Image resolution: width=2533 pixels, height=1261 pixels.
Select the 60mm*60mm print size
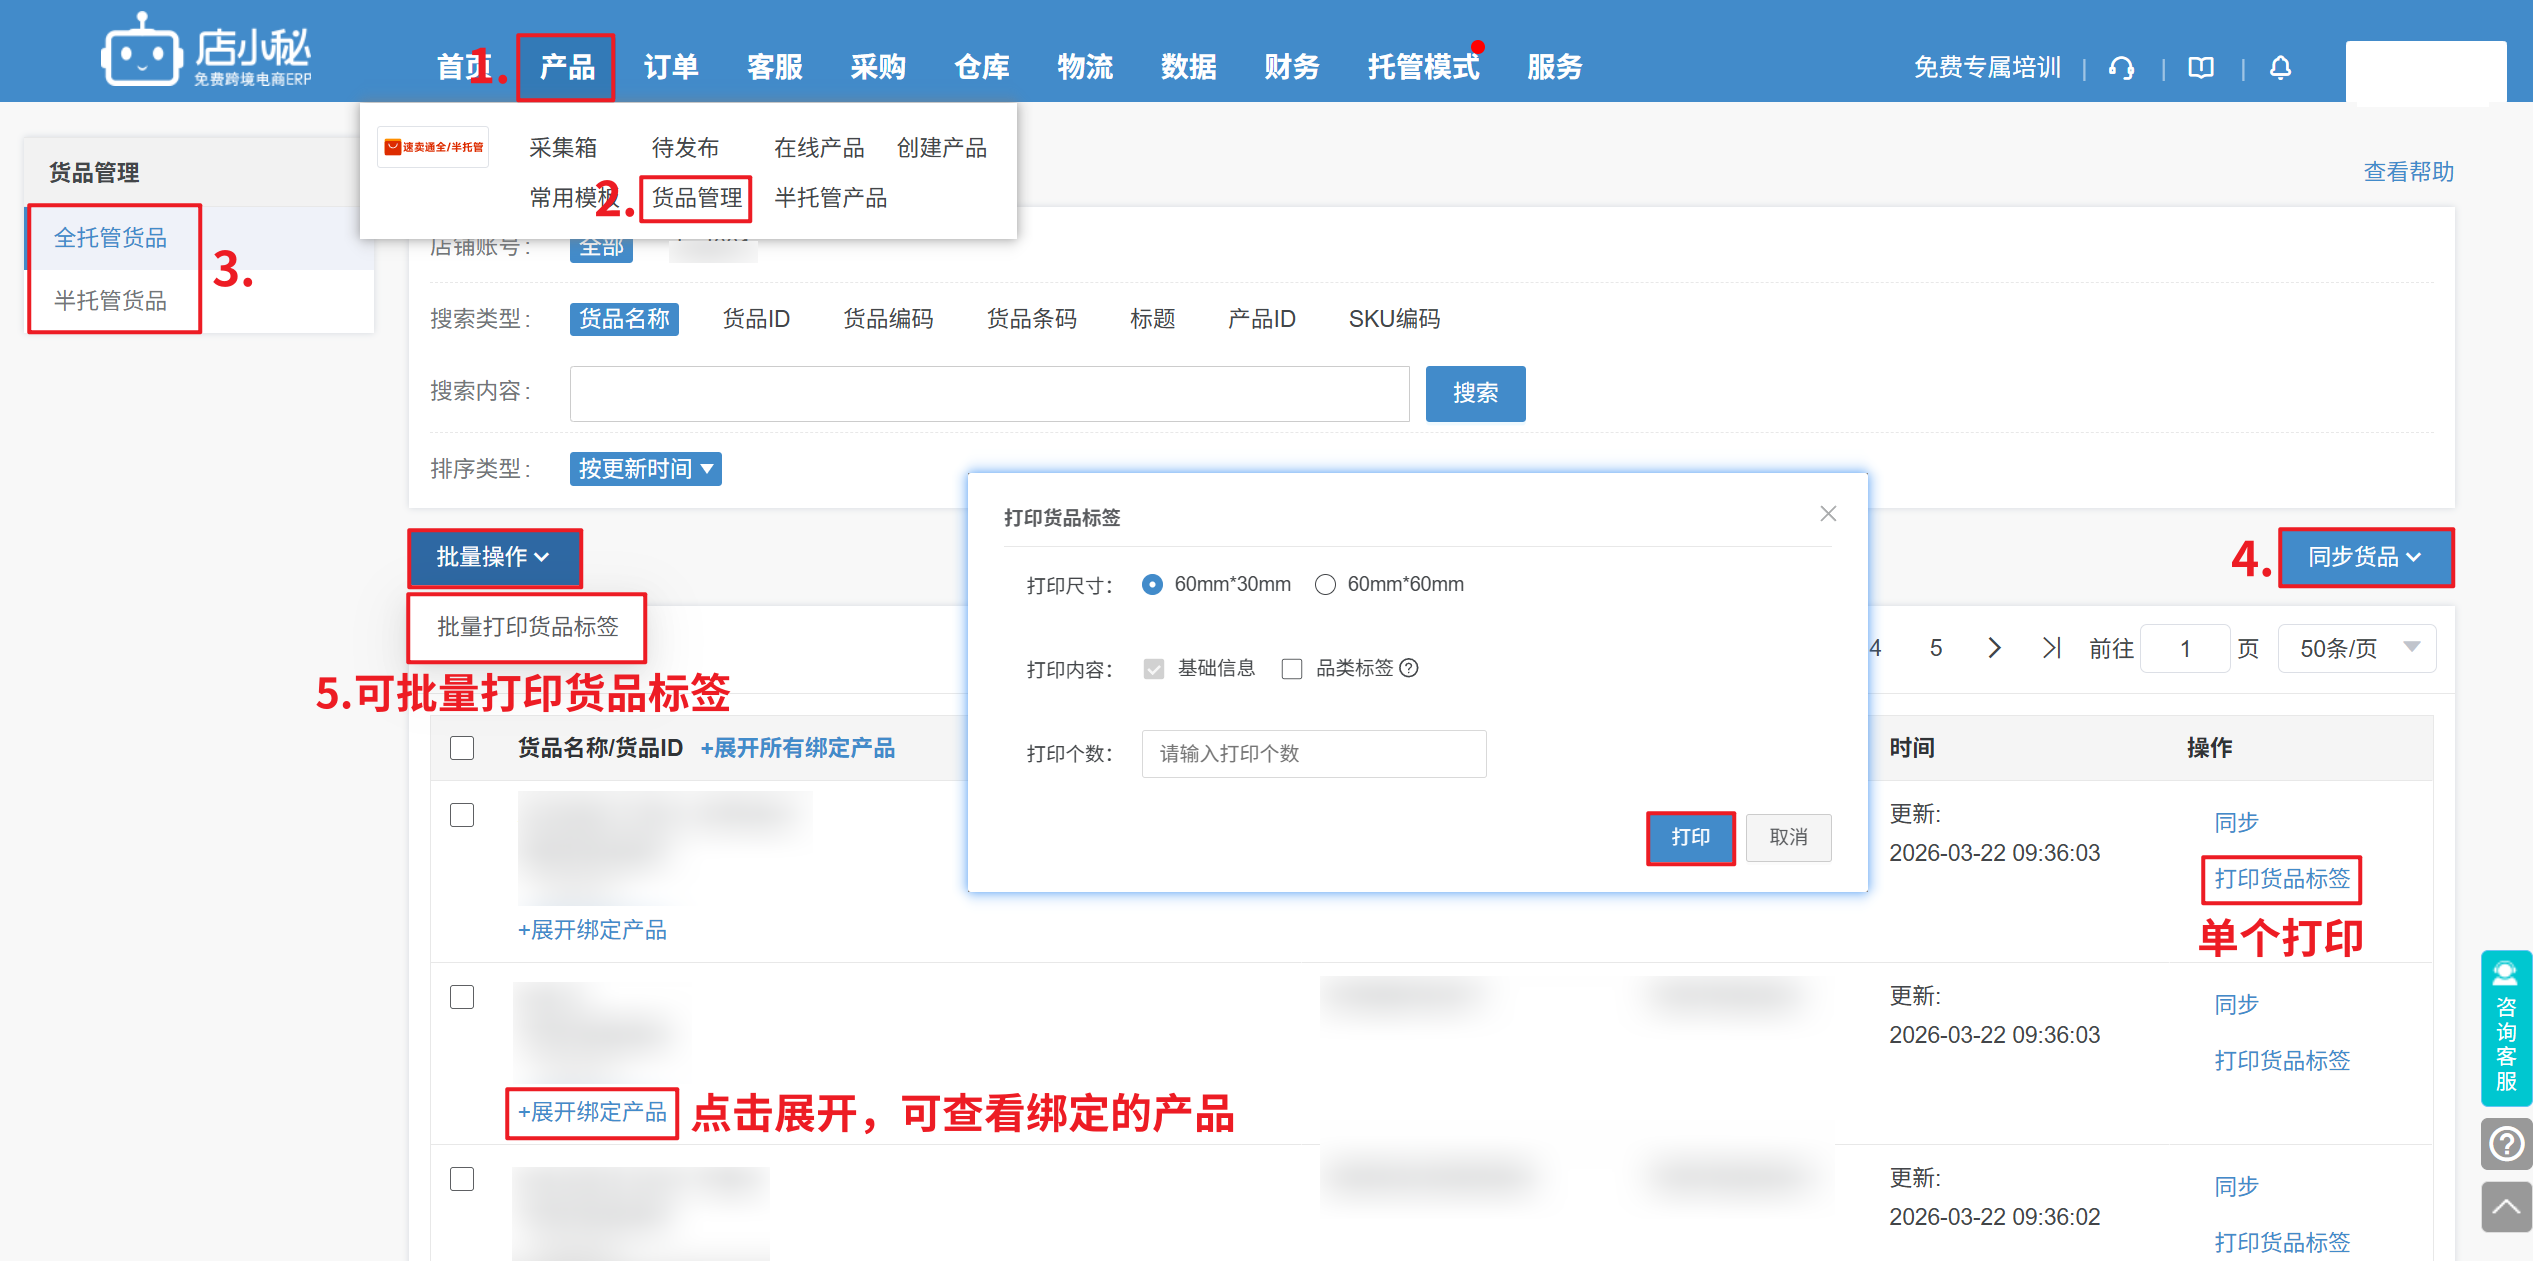point(1325,585)
